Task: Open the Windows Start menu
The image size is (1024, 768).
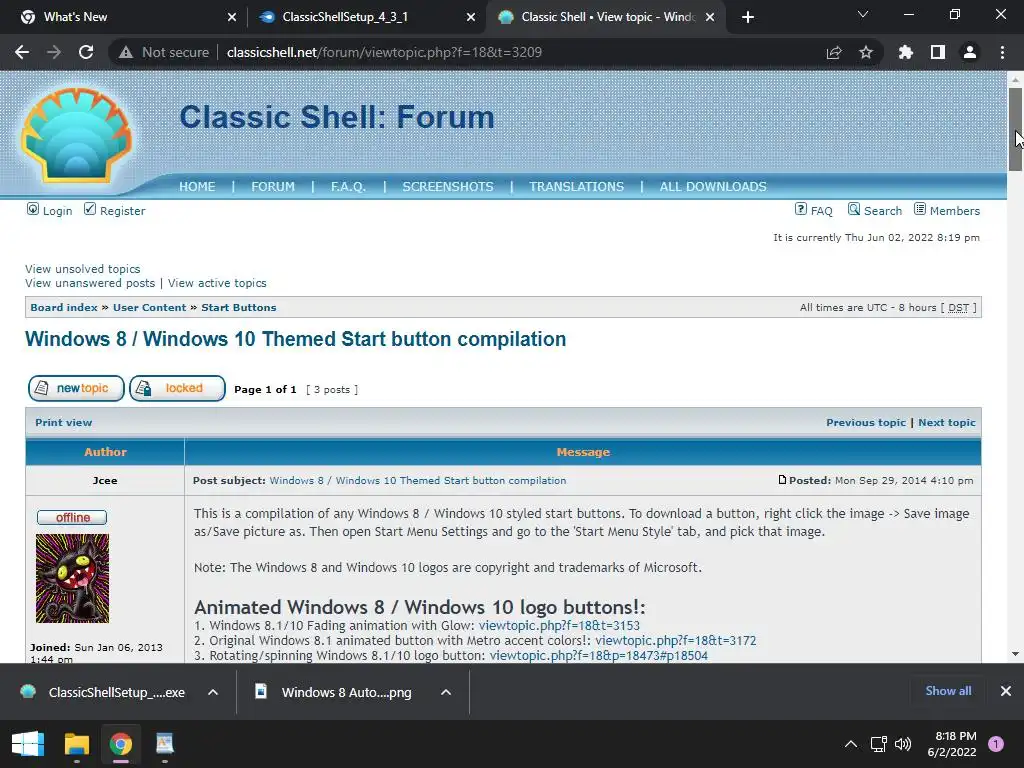Action: click(x=28, y=744)
